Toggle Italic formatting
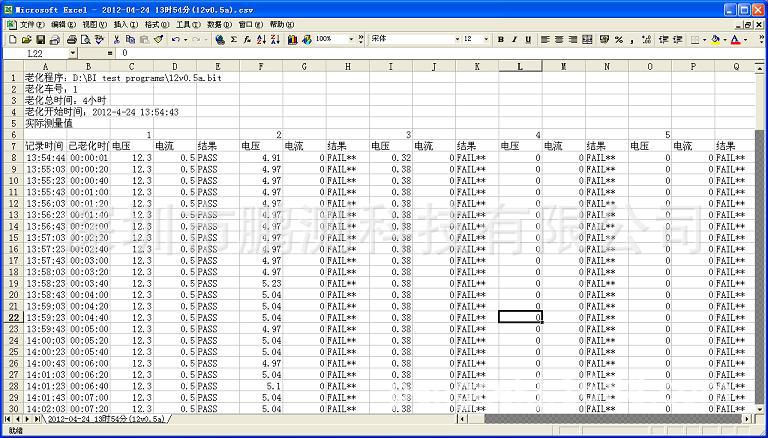Viewport: 768px width, 438px height. (x=514, y=39)
